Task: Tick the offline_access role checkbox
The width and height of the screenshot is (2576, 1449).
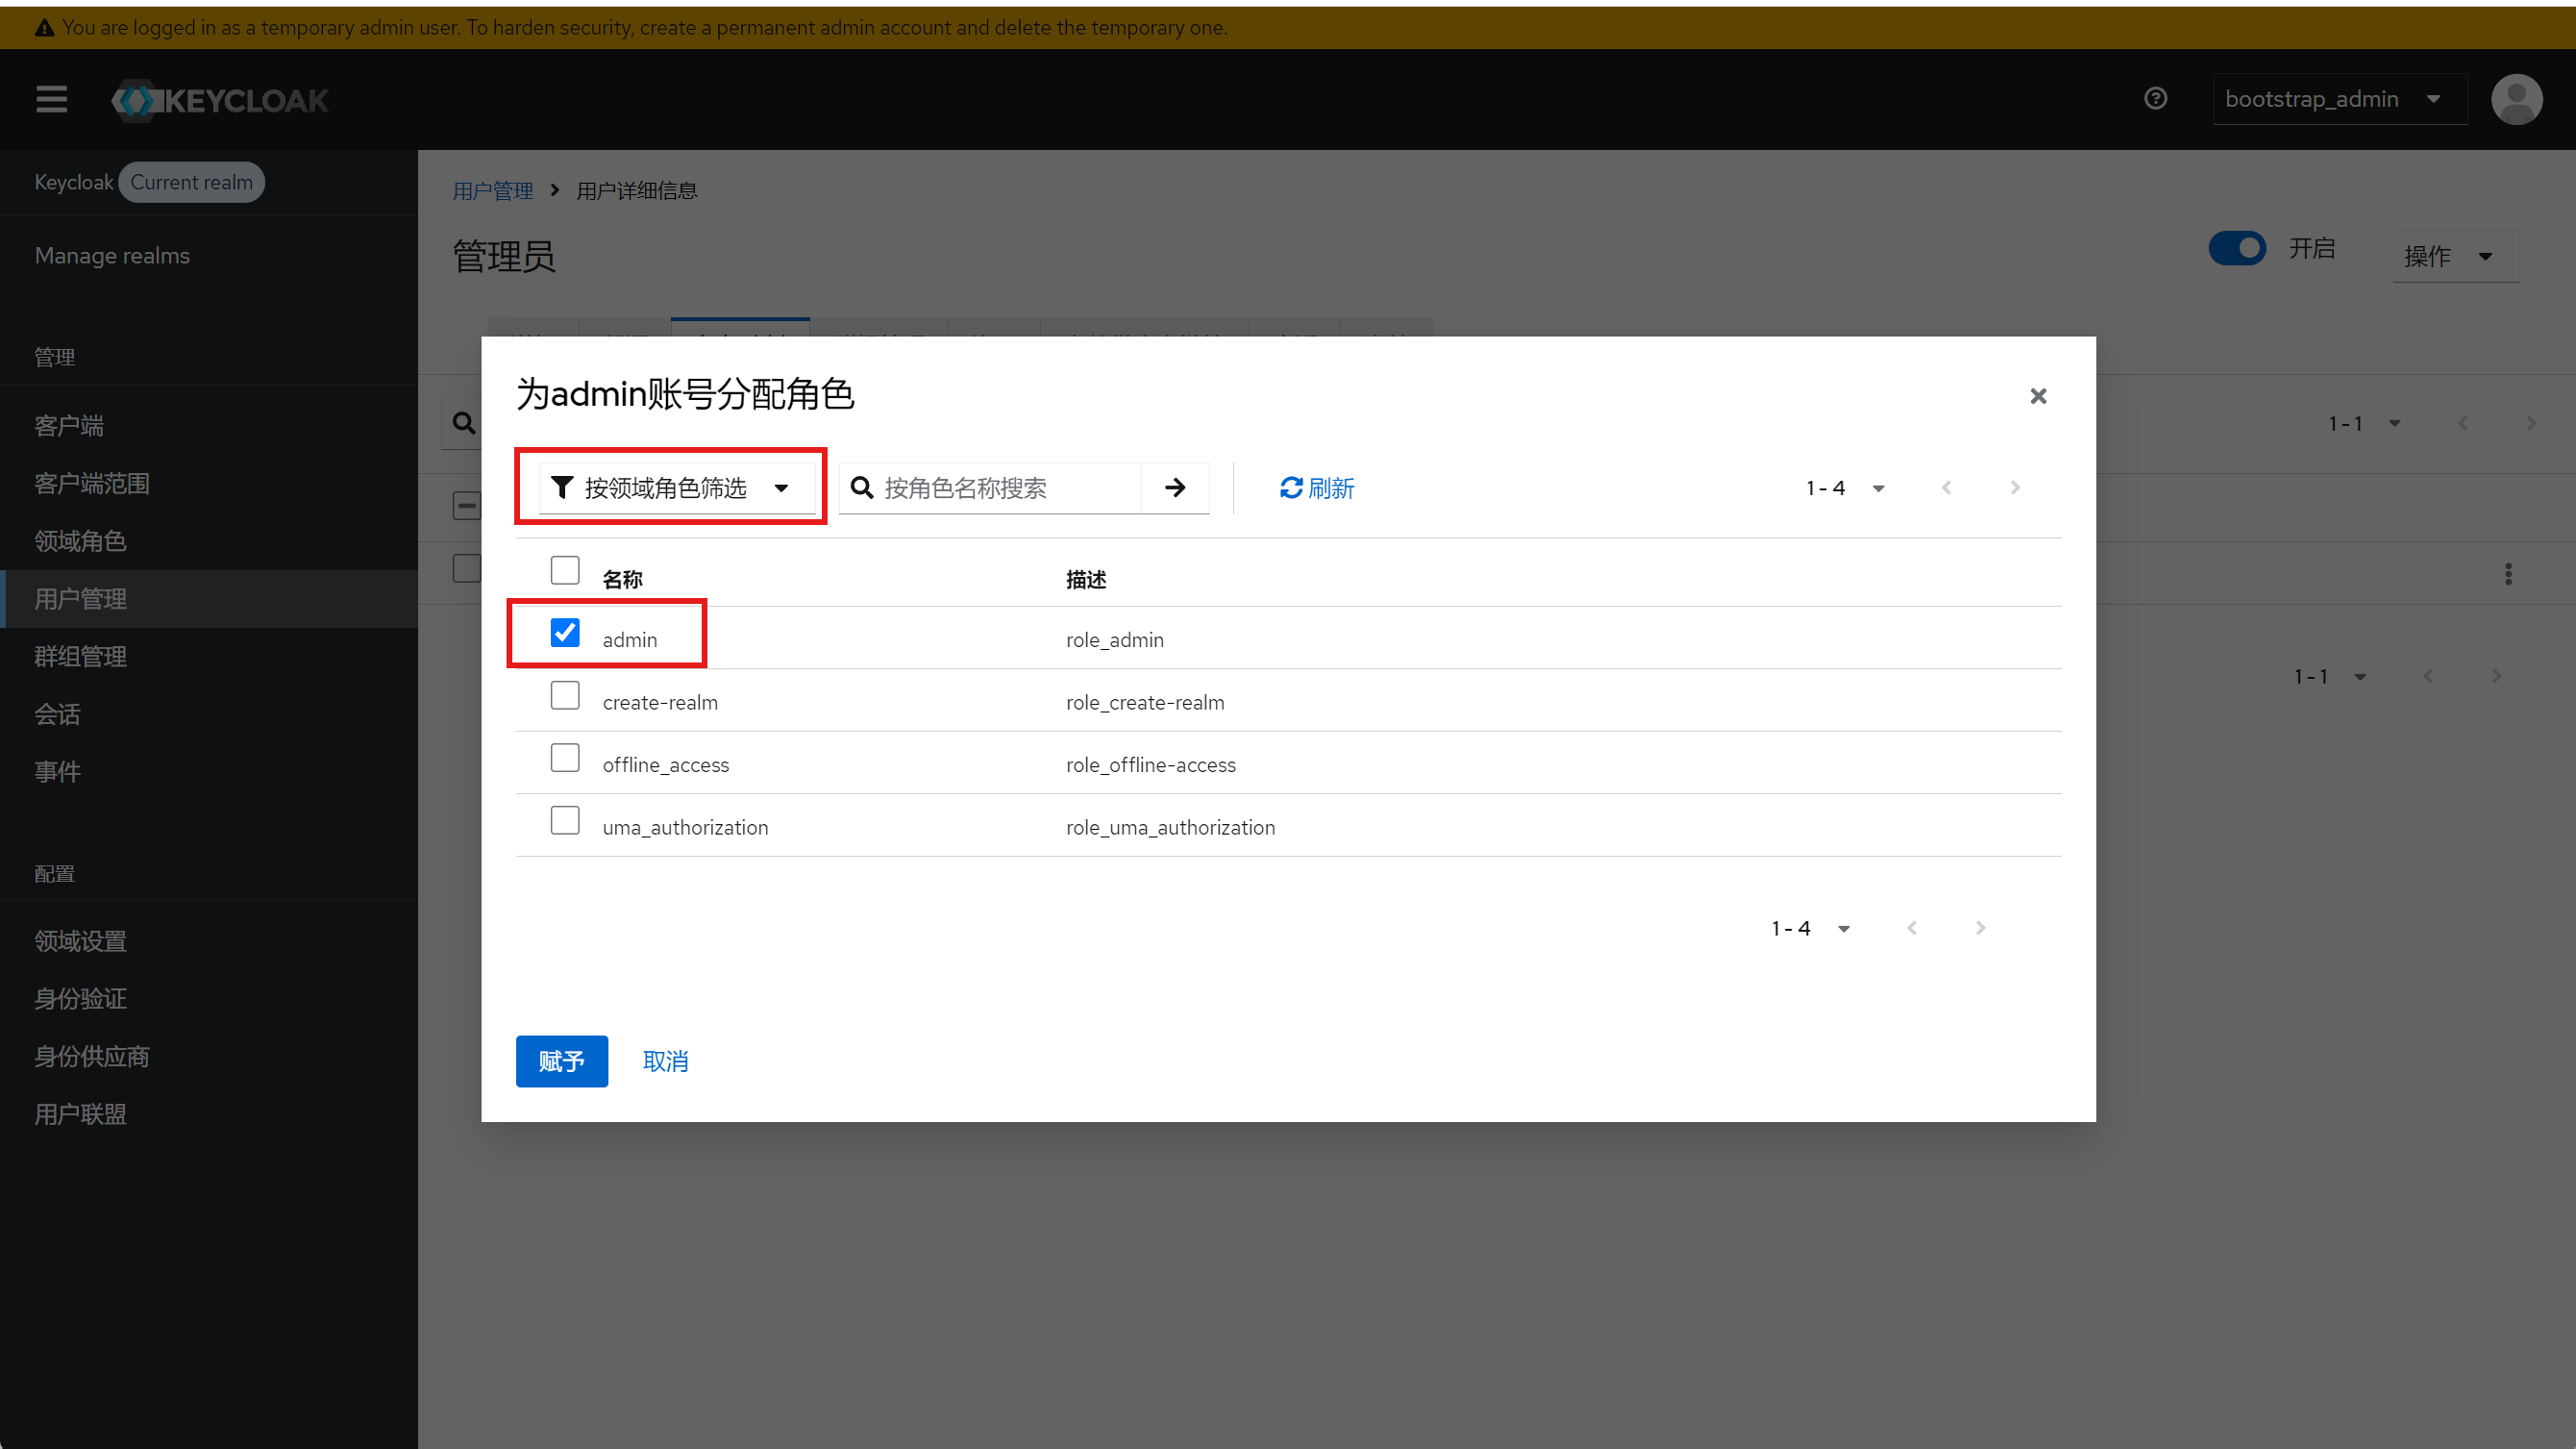Action: click(x=565, y=758)
